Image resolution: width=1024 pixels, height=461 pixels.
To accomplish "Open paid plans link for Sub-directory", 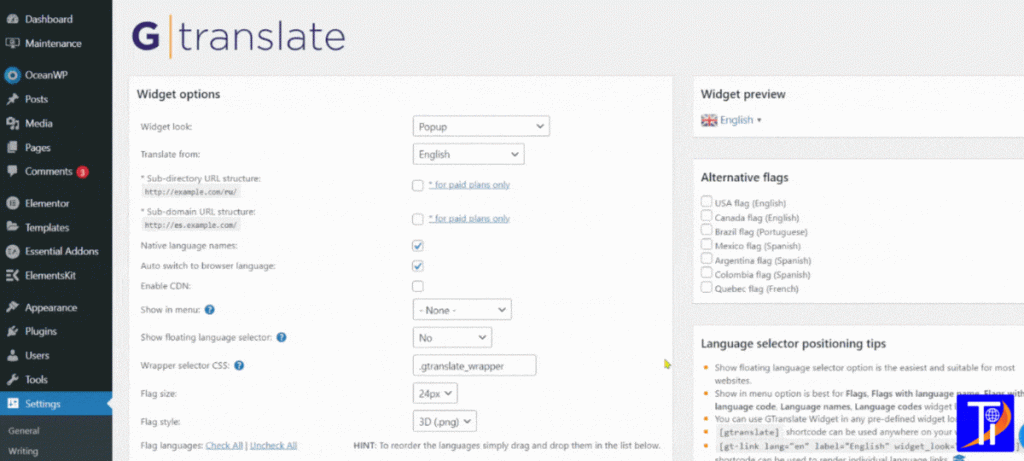I will click(x=469, y=185).
